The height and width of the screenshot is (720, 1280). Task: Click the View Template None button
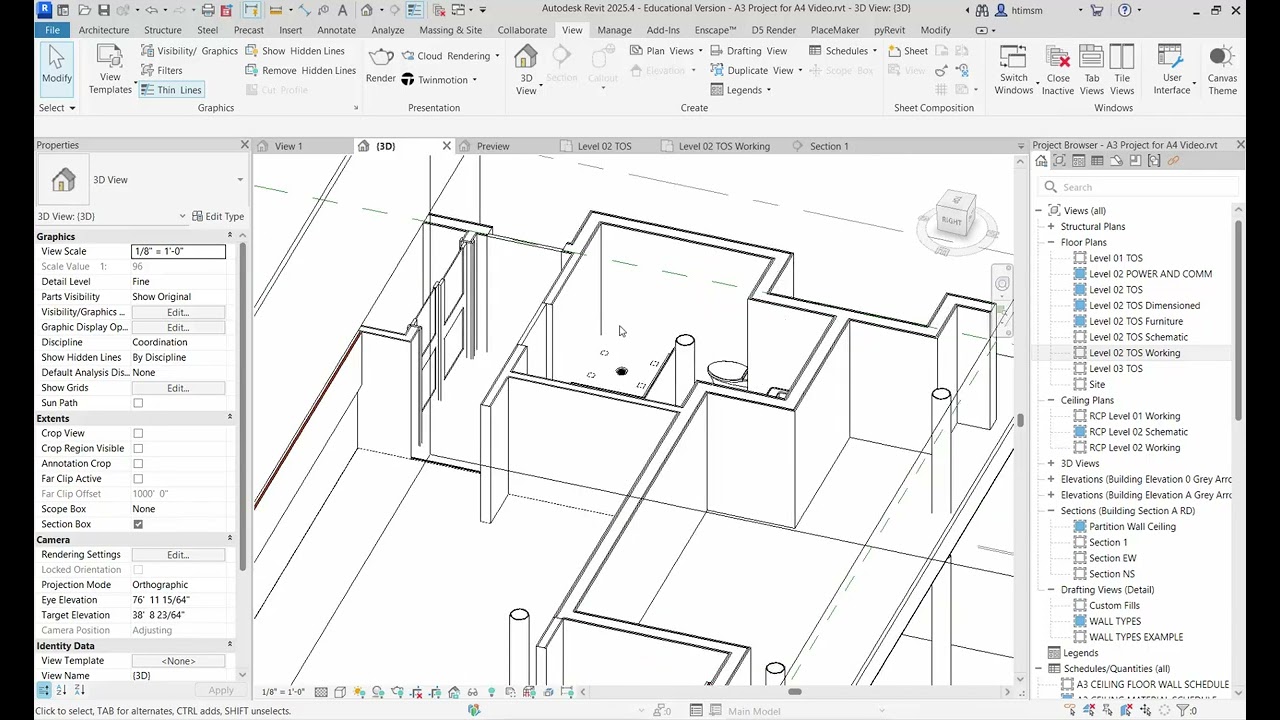point(178,661)
